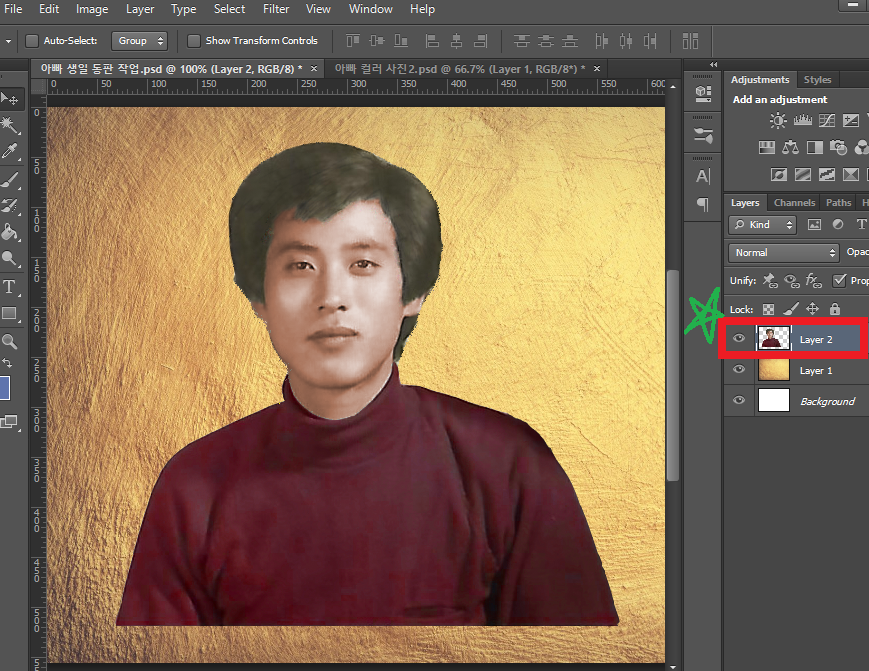
Task: Align left edges in options bar
Action: (432, 41)
